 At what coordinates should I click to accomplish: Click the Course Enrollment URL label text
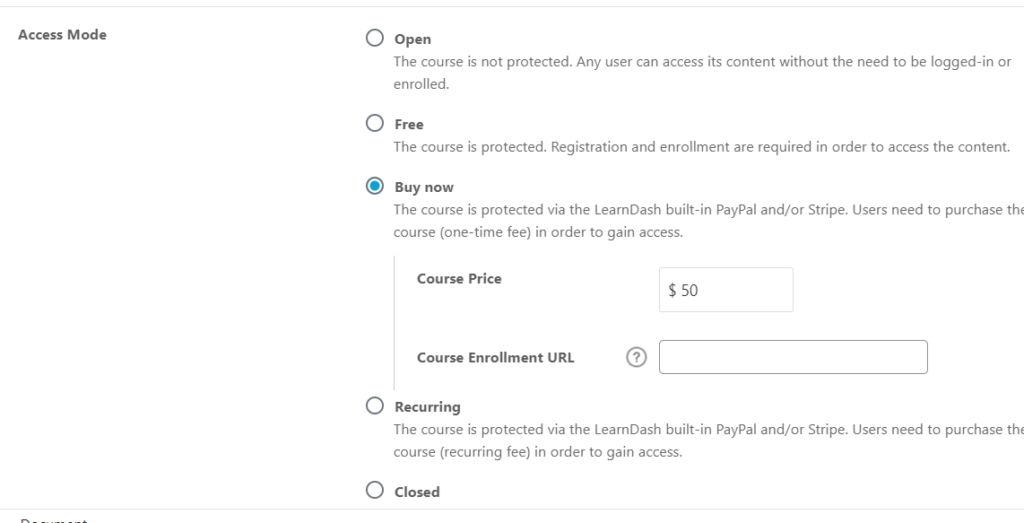coord(496,358)
